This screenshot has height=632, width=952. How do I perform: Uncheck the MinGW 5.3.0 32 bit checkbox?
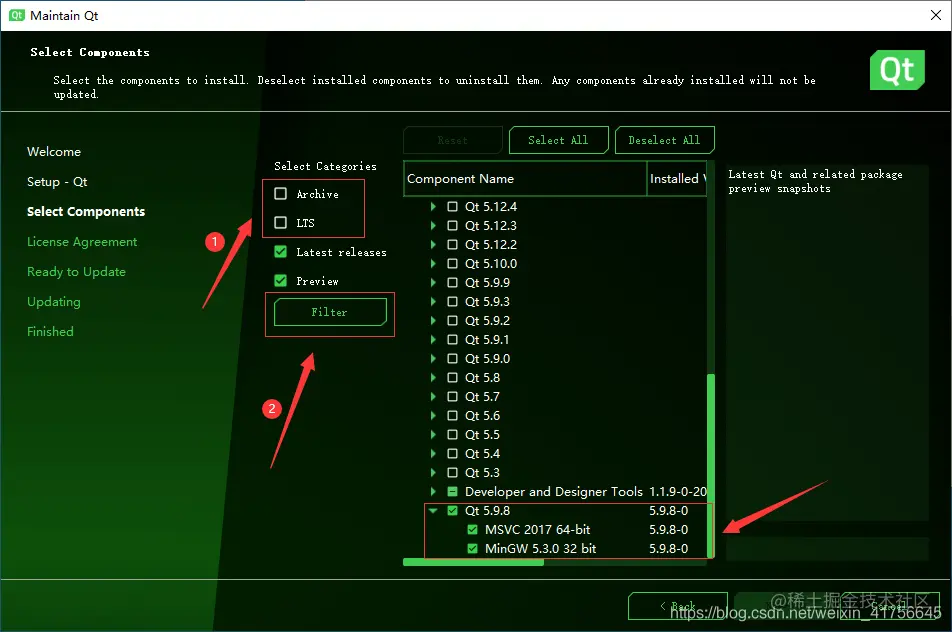pos(472,549)
